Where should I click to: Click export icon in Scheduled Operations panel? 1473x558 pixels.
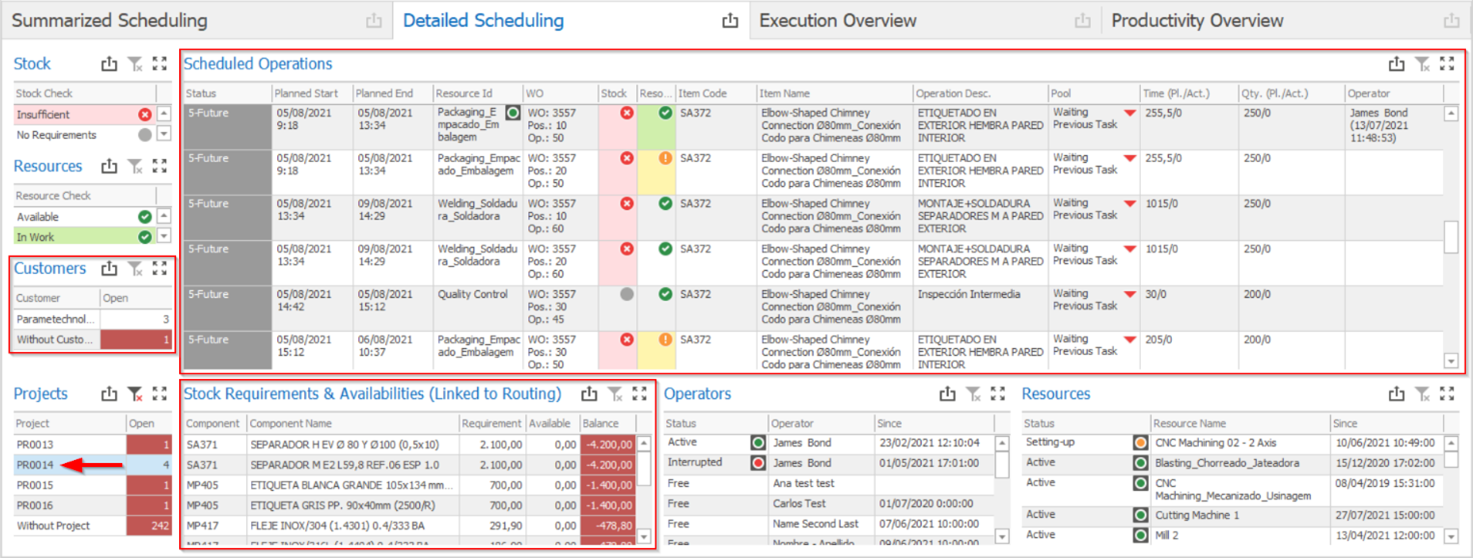(x=1396, y=64)
